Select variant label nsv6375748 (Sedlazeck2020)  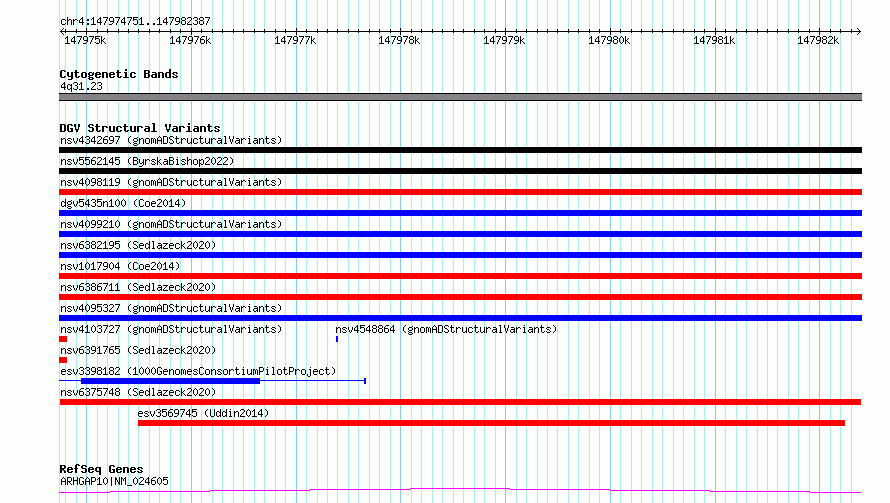138,392
